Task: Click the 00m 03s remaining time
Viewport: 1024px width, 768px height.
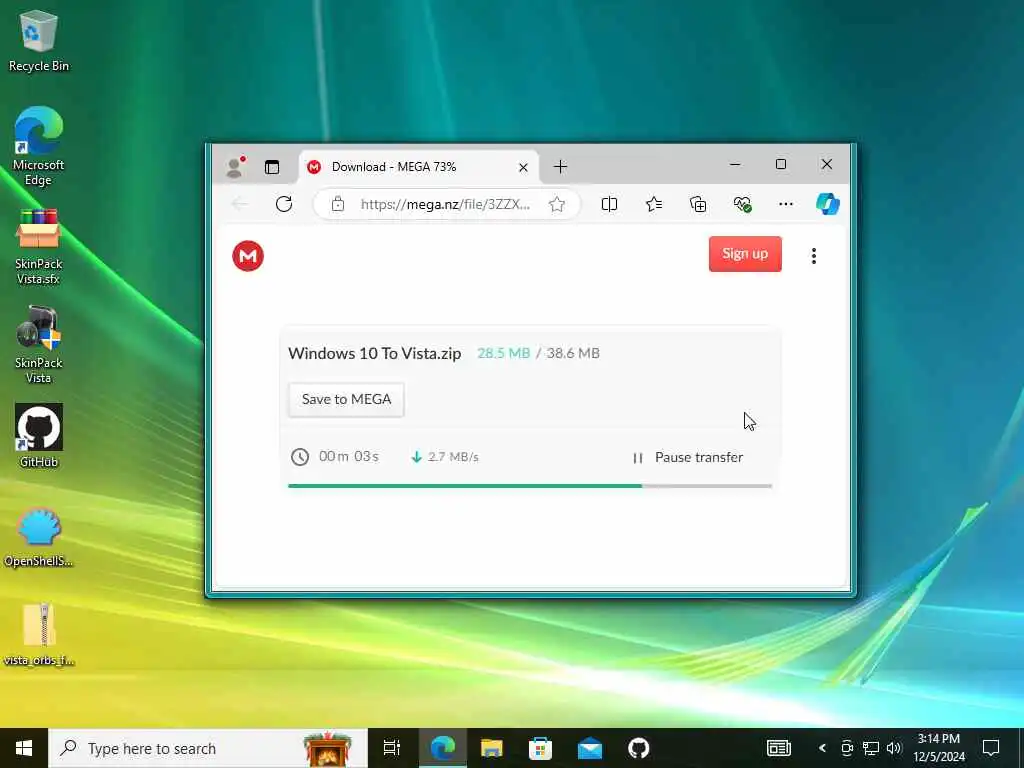Action: click(x=349, y=456)
